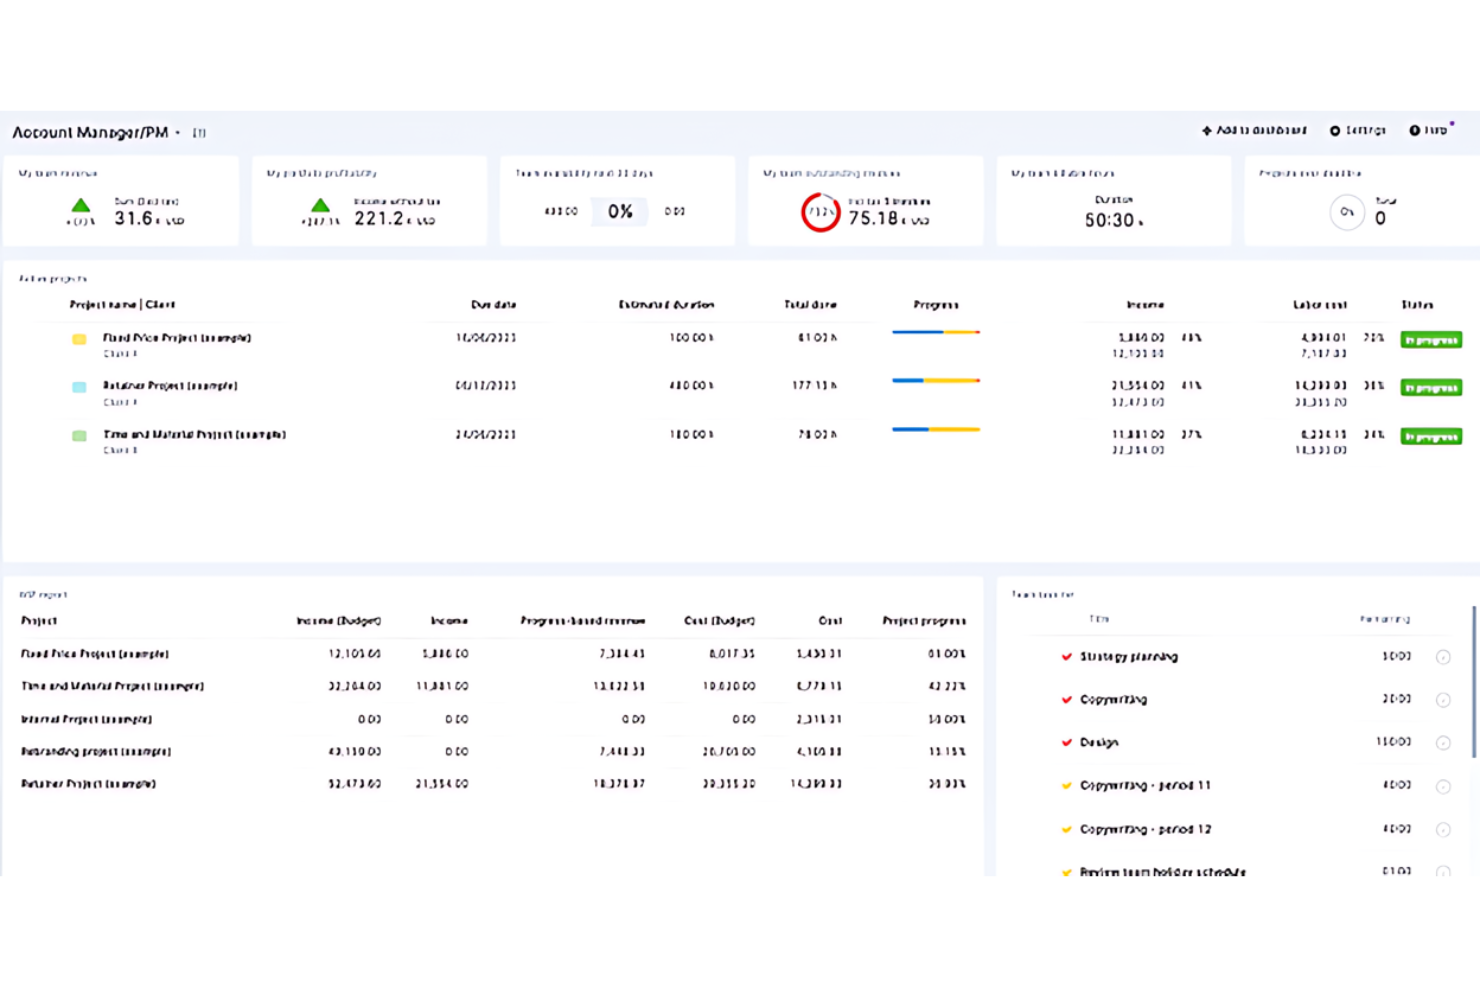Click circle timer icon for Copywriting - period 12

[x=1443, y=830]
